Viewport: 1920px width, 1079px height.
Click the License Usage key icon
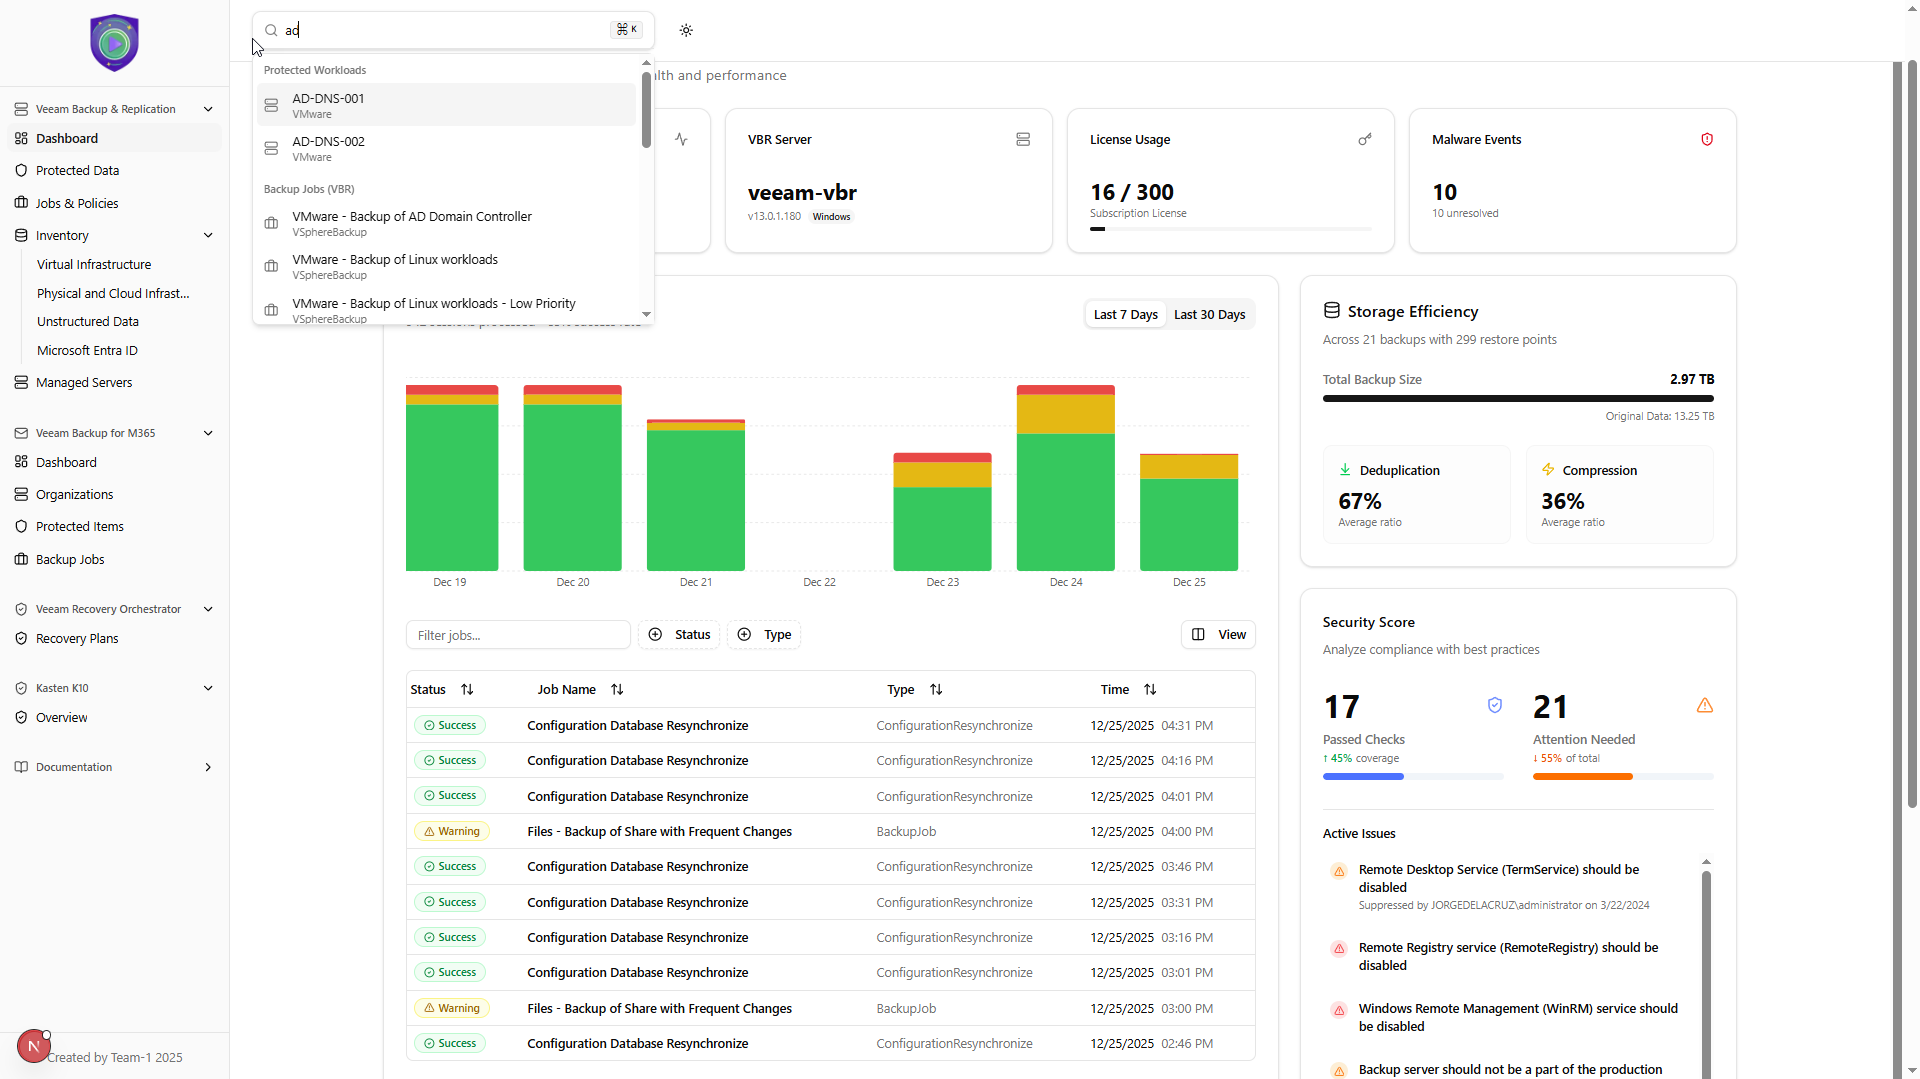pyautogui.click(x=1365, y=140)
